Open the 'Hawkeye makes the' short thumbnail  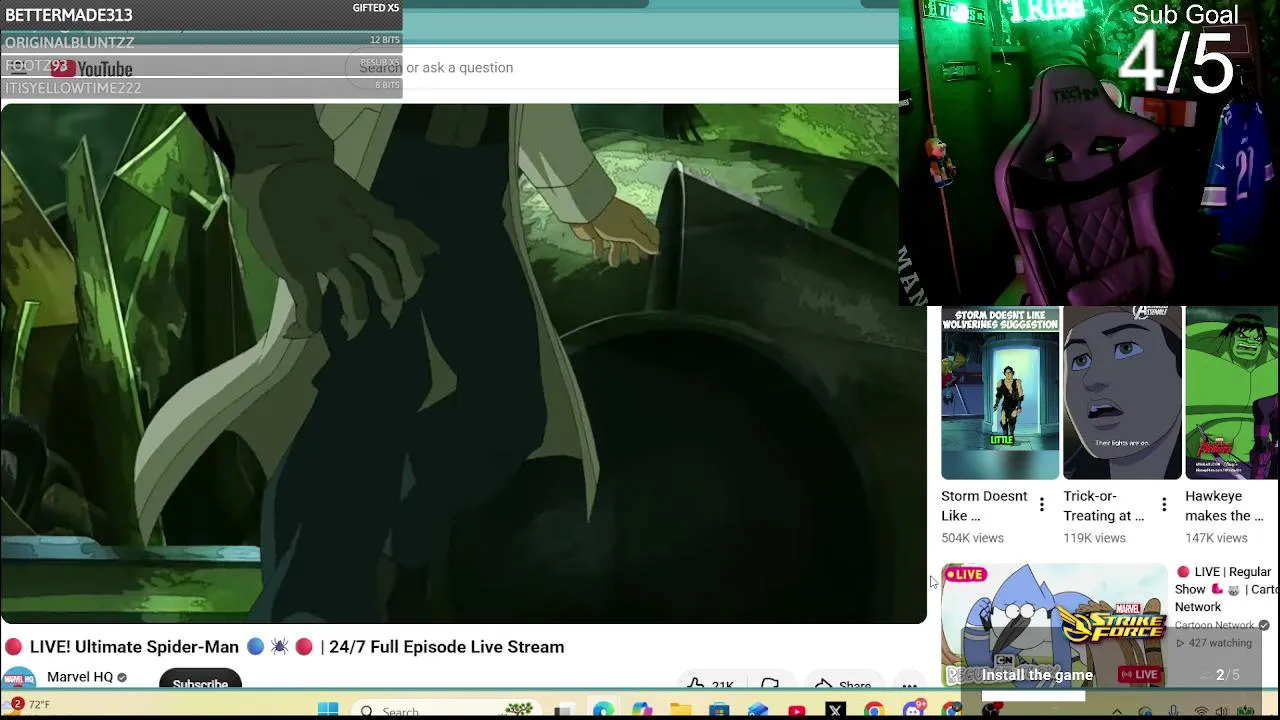coord(1232,393)
